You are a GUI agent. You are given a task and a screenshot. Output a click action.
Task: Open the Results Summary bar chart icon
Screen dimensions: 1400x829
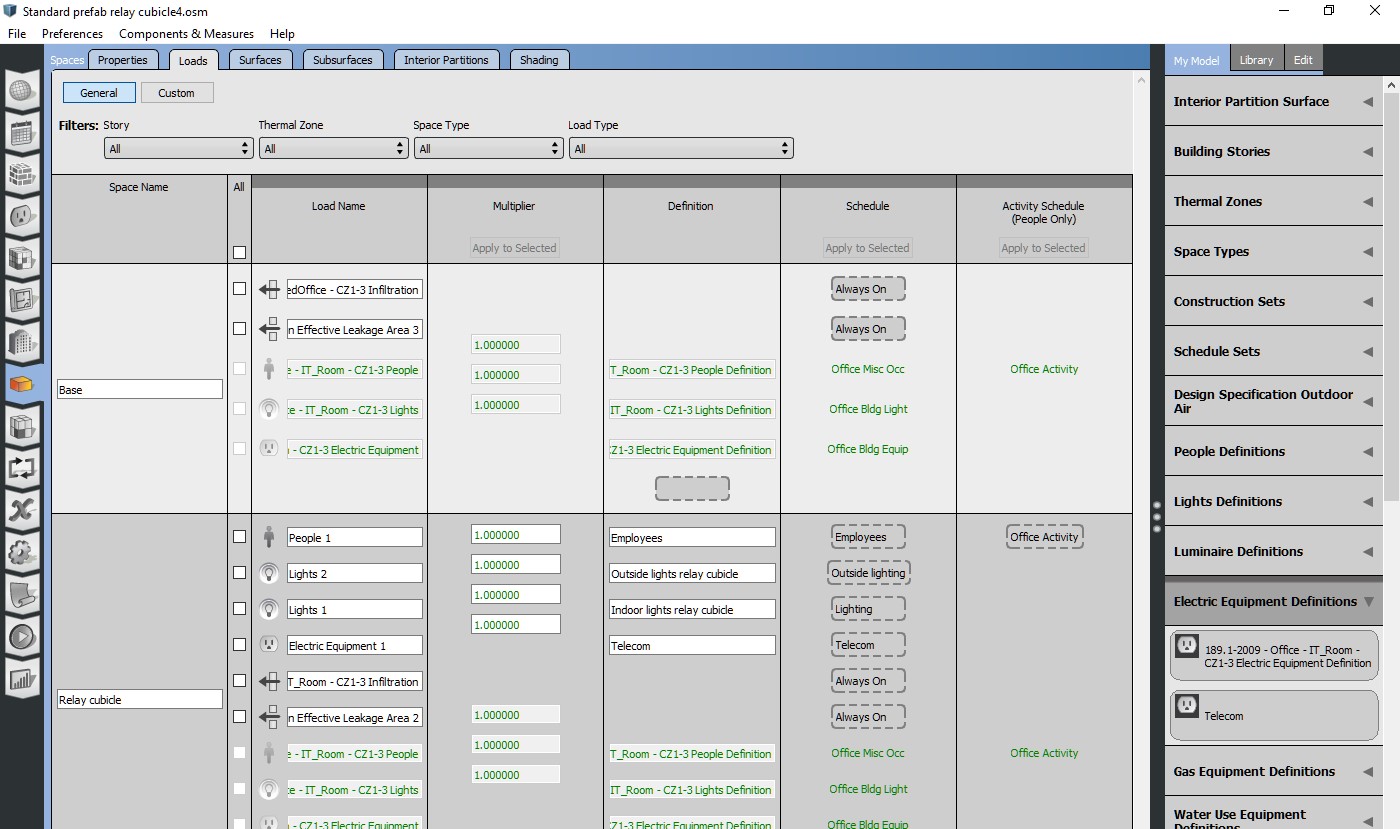(x=21, y=679)
